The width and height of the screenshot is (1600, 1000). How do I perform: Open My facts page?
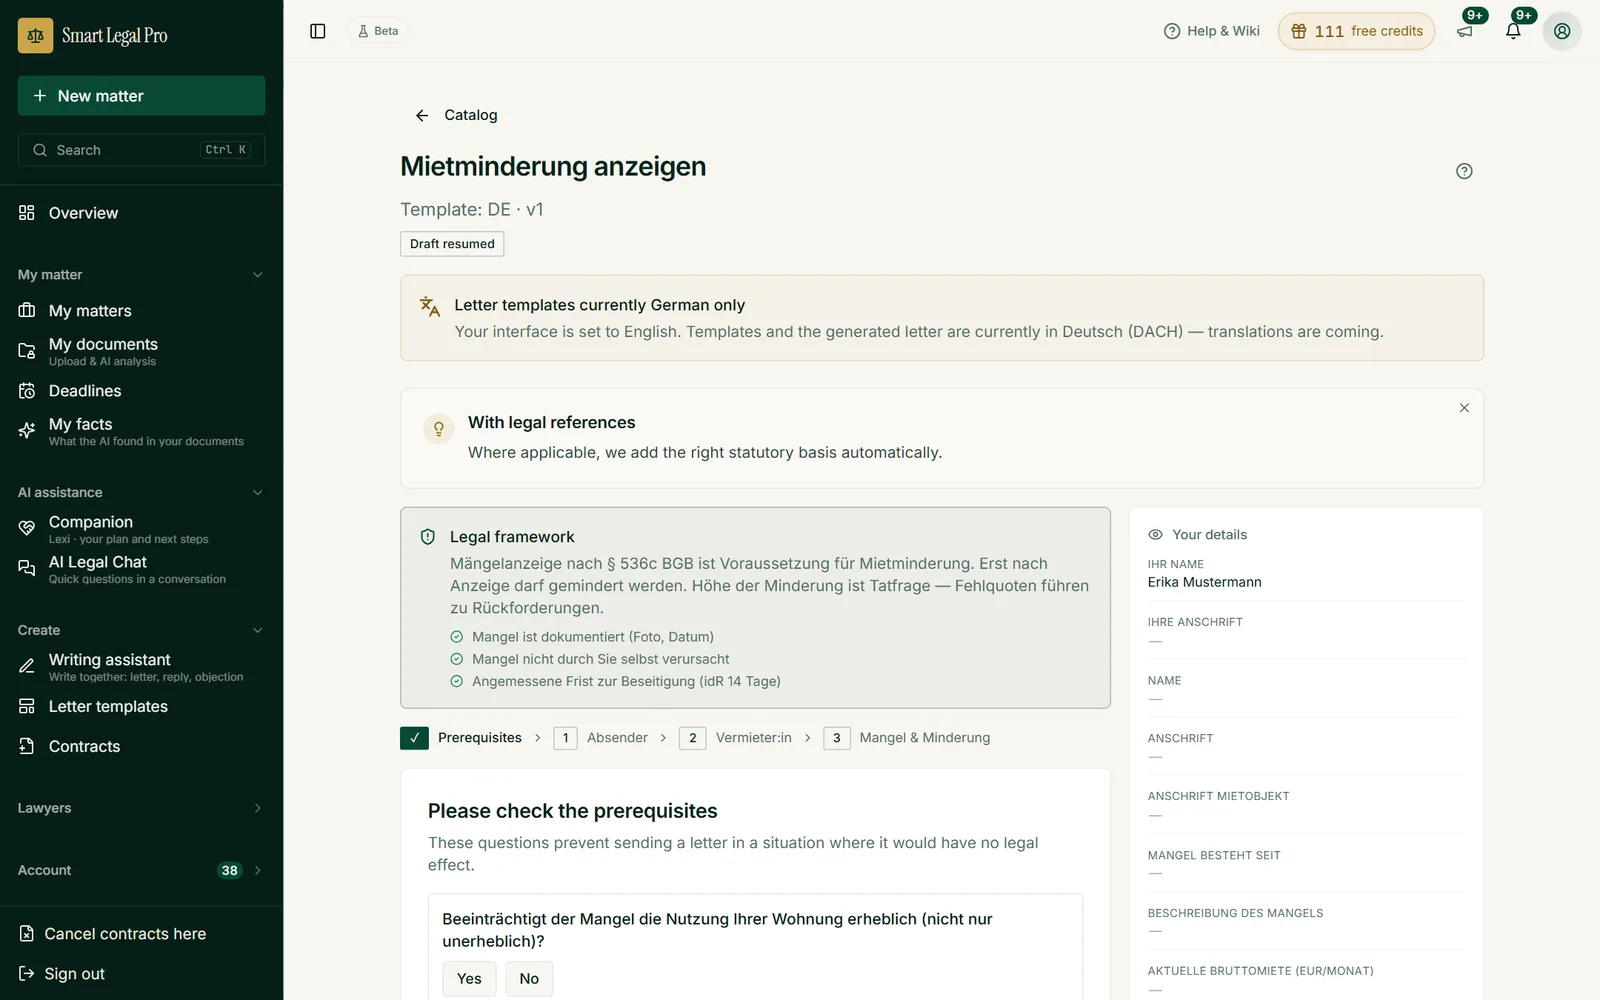(141, 431)
